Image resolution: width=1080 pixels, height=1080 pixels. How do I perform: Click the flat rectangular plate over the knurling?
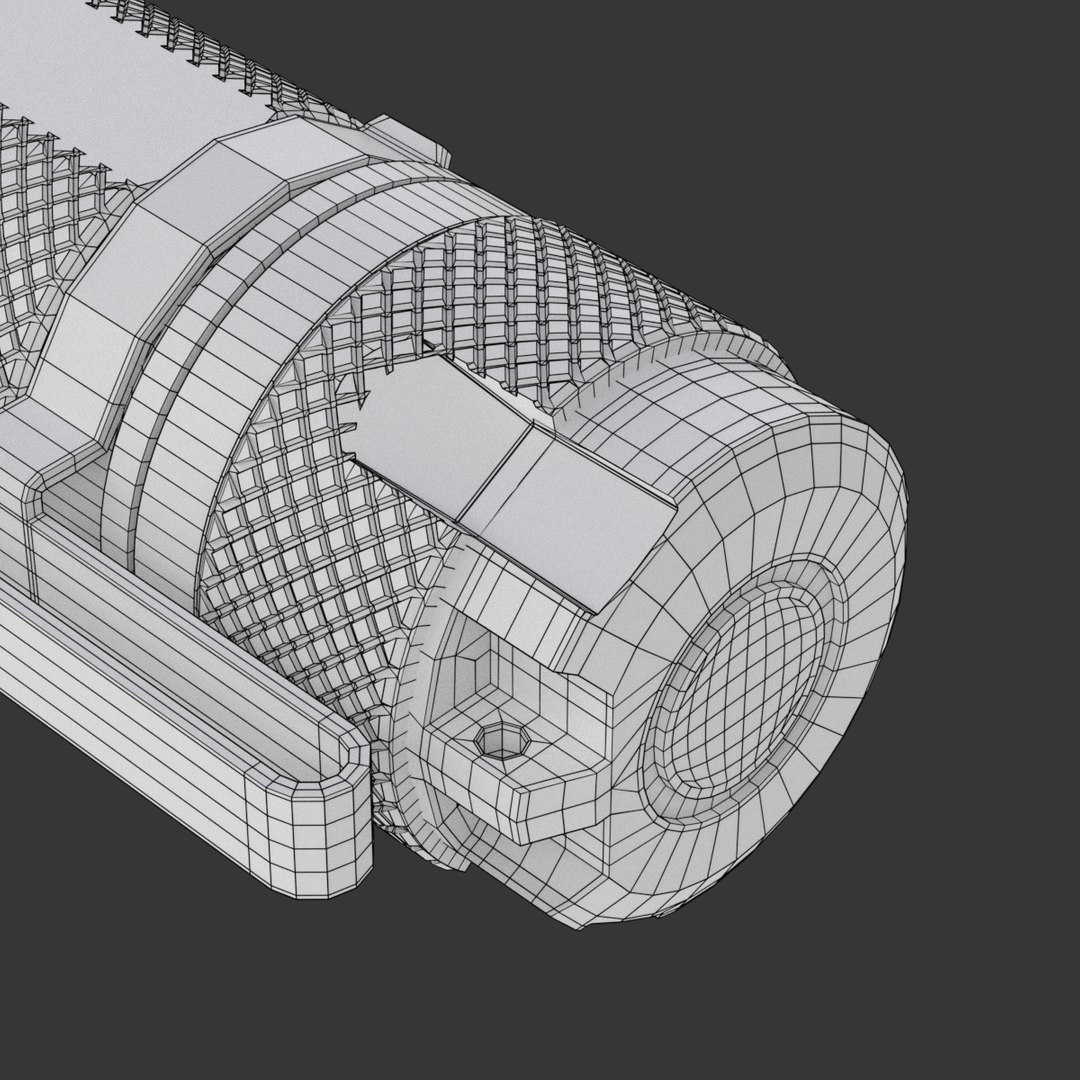pos(511,482)
